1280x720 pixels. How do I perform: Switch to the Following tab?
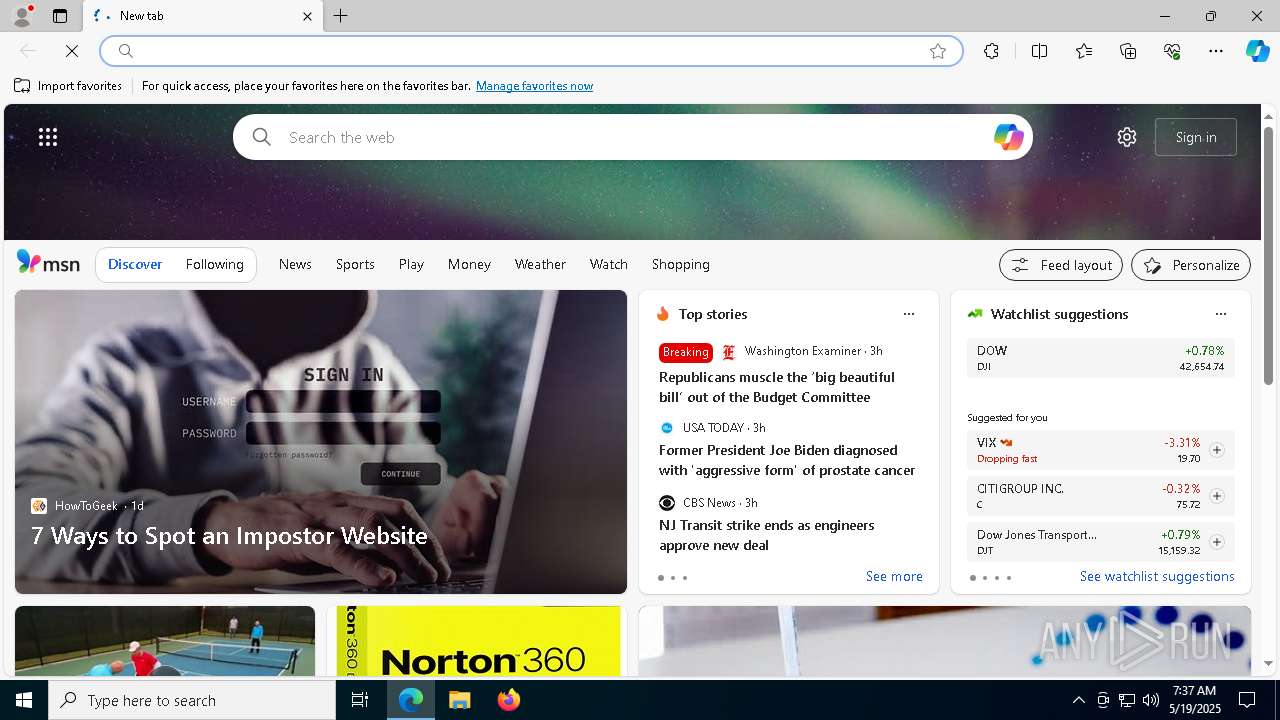(215, 264)
